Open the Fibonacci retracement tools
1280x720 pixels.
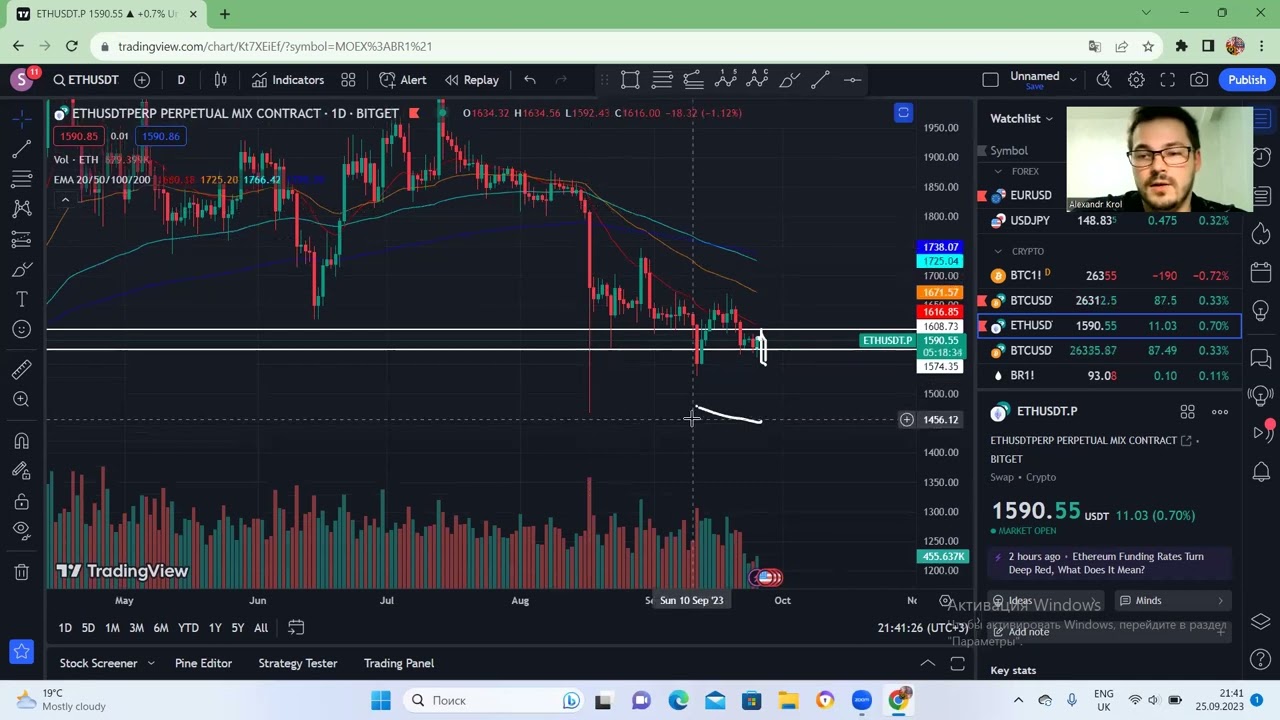[21, 179]
